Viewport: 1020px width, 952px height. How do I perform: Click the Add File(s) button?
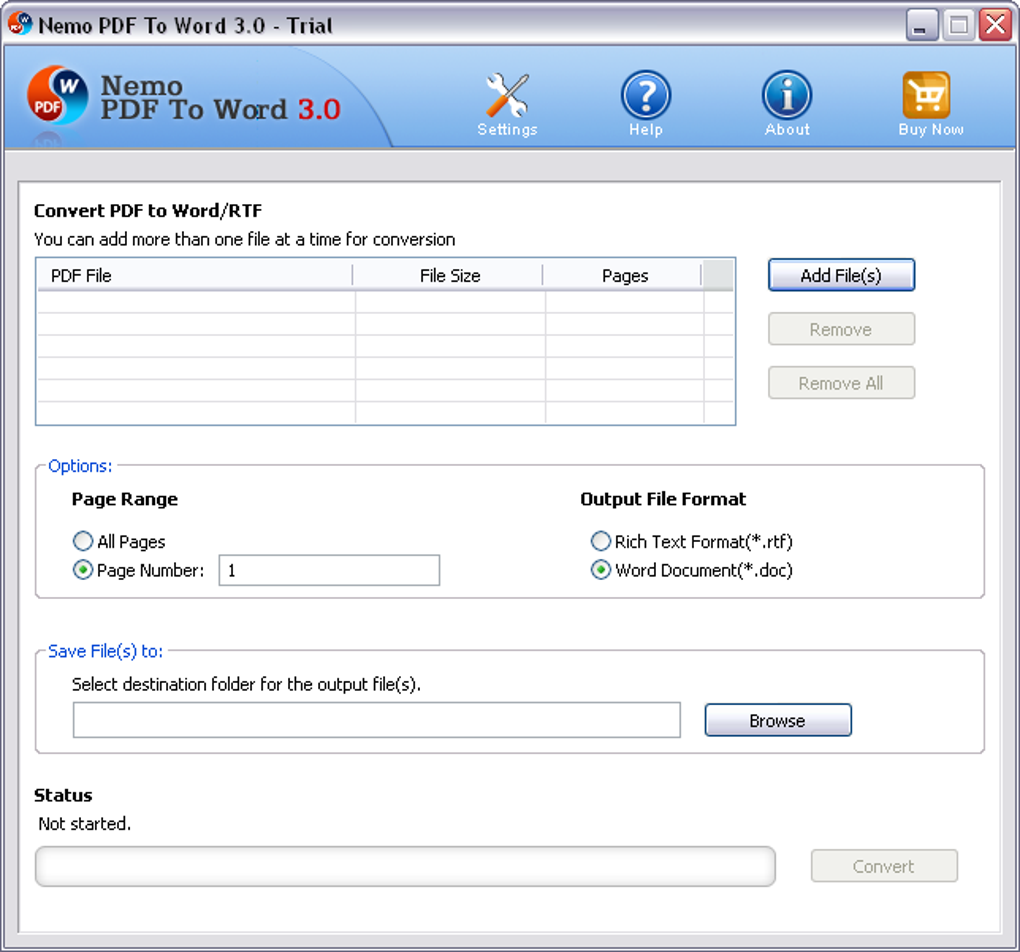pos(841,275)
